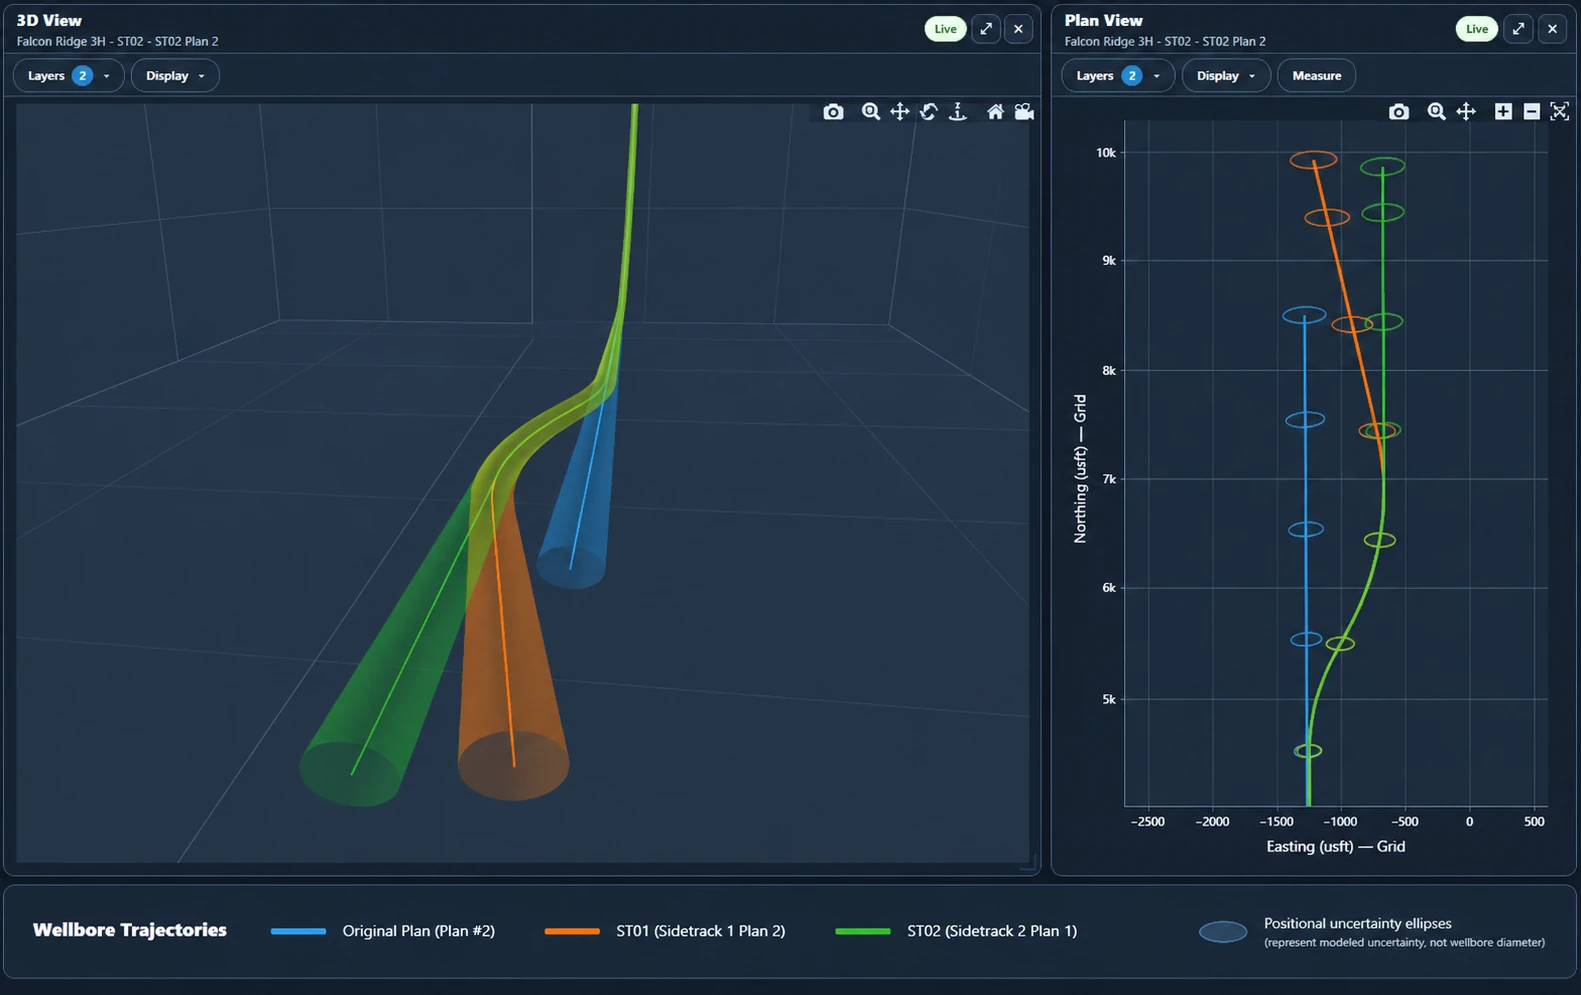
Task: Expand 3D View panel to fullscreen
Action: (986, 29)
